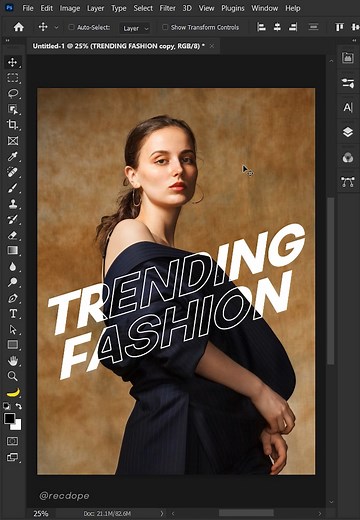
Task: Select the Zoom tool
Action: (x=13, y=376)
